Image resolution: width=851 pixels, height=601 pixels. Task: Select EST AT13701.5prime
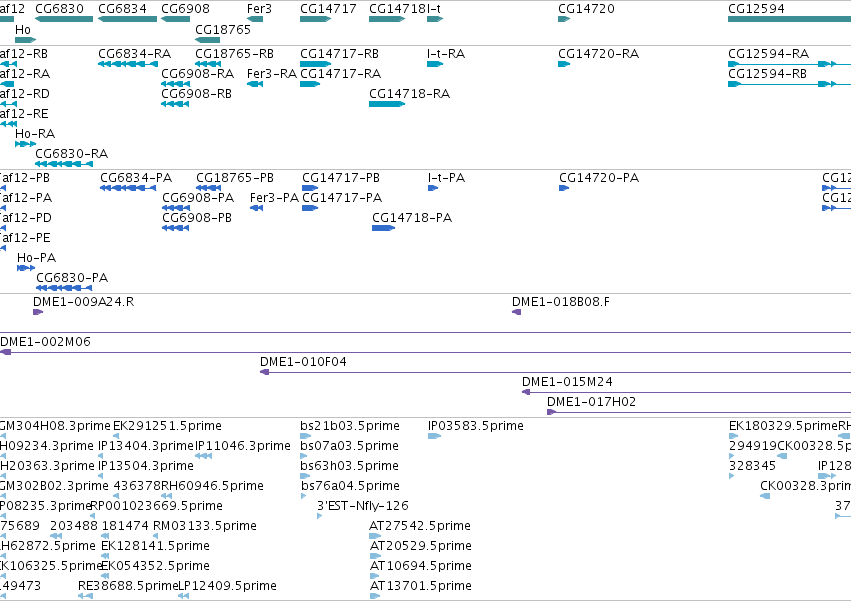(375, 596)
